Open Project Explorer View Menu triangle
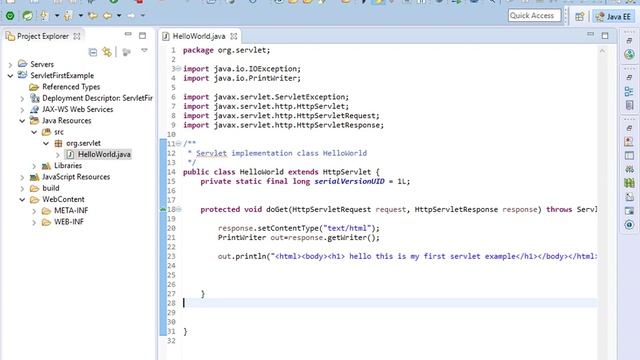 click(x=144, y=51)
